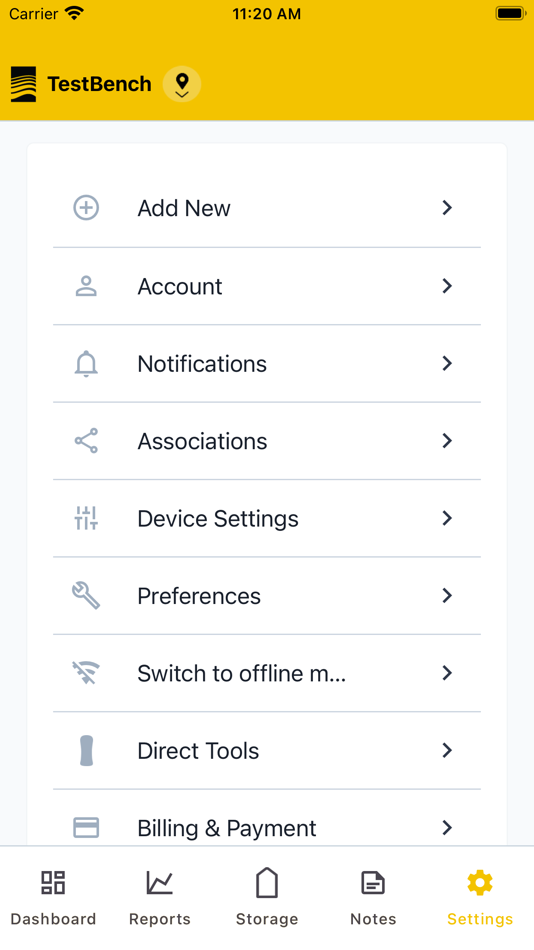The width and height of the screenshot is (534, 950).
Task: Tap the Switch to offline mode option
Action: [267, 674]
